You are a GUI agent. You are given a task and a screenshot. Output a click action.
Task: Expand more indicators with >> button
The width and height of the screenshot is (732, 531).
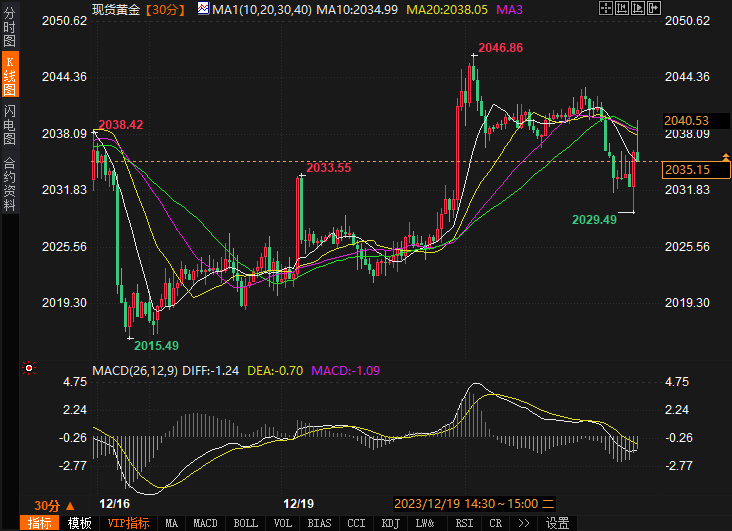(x=523, y=523)
